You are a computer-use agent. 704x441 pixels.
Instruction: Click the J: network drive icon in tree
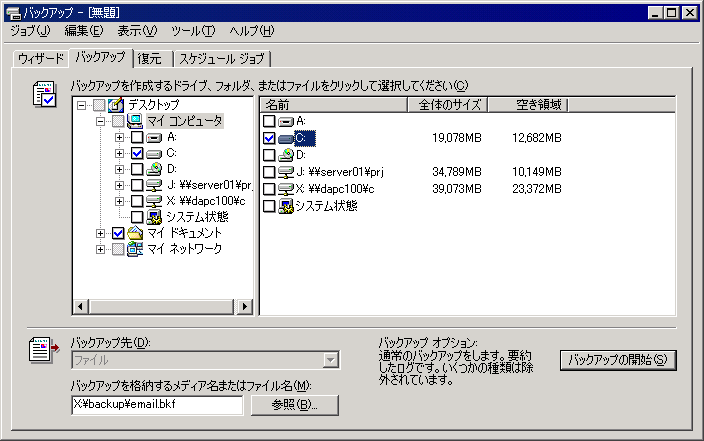pyautogui.click(x=154, y=185)
